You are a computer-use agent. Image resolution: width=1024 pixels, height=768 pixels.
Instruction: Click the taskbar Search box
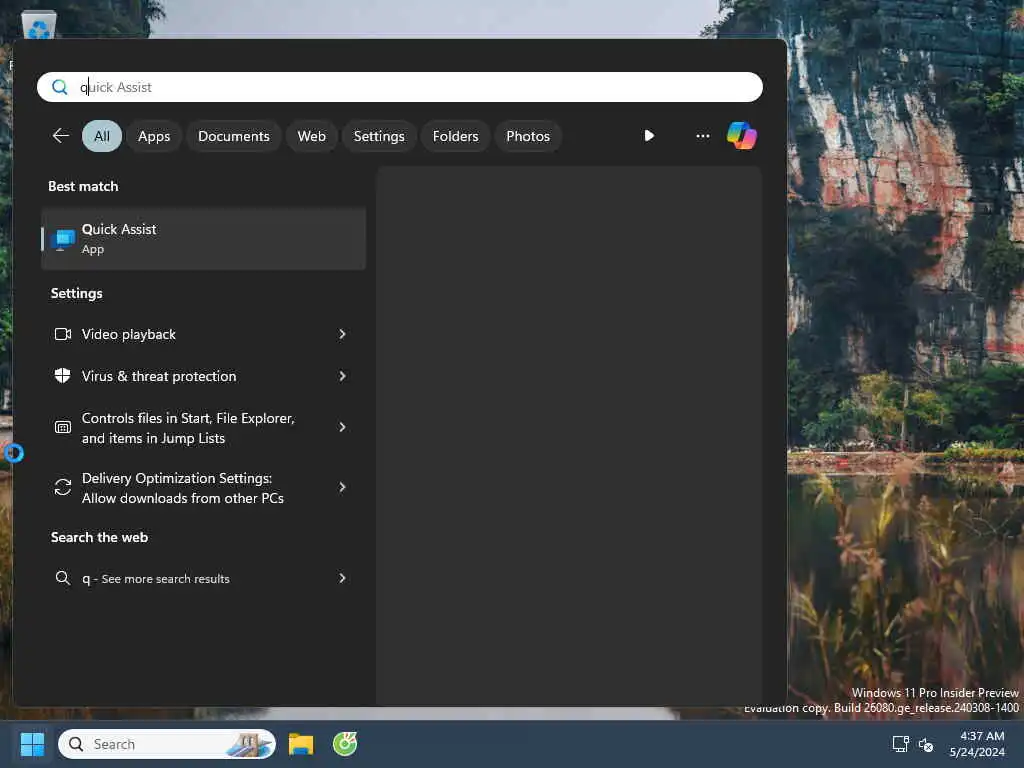point(167,744)
